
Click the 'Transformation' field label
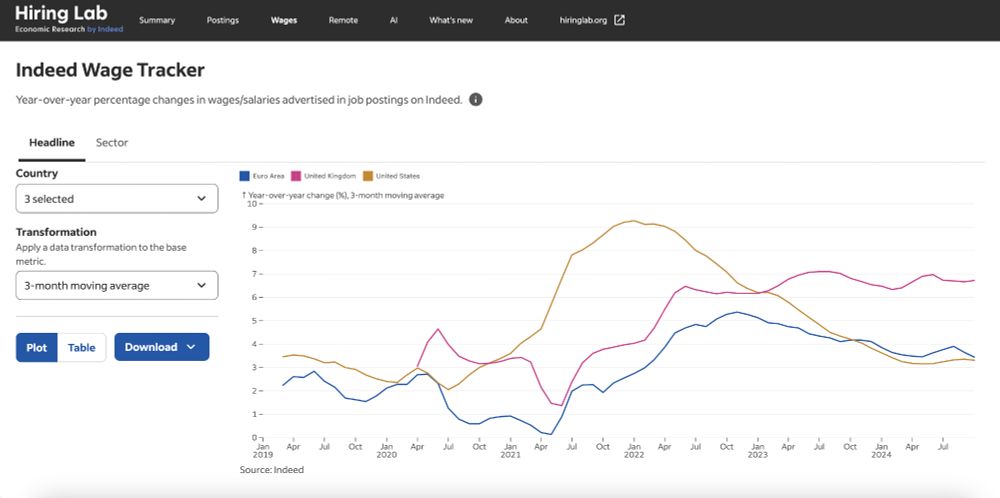click(x=56, y=232)
